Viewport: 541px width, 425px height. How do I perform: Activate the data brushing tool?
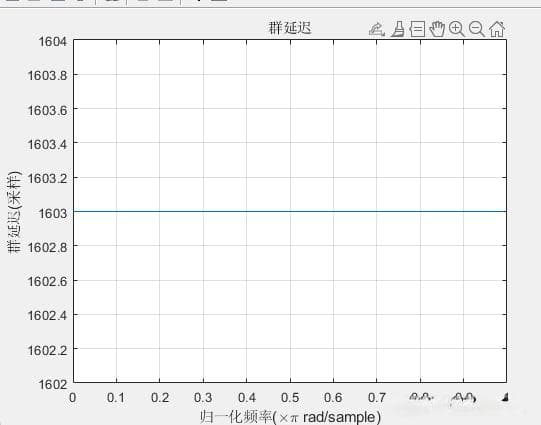pos(398,29)
